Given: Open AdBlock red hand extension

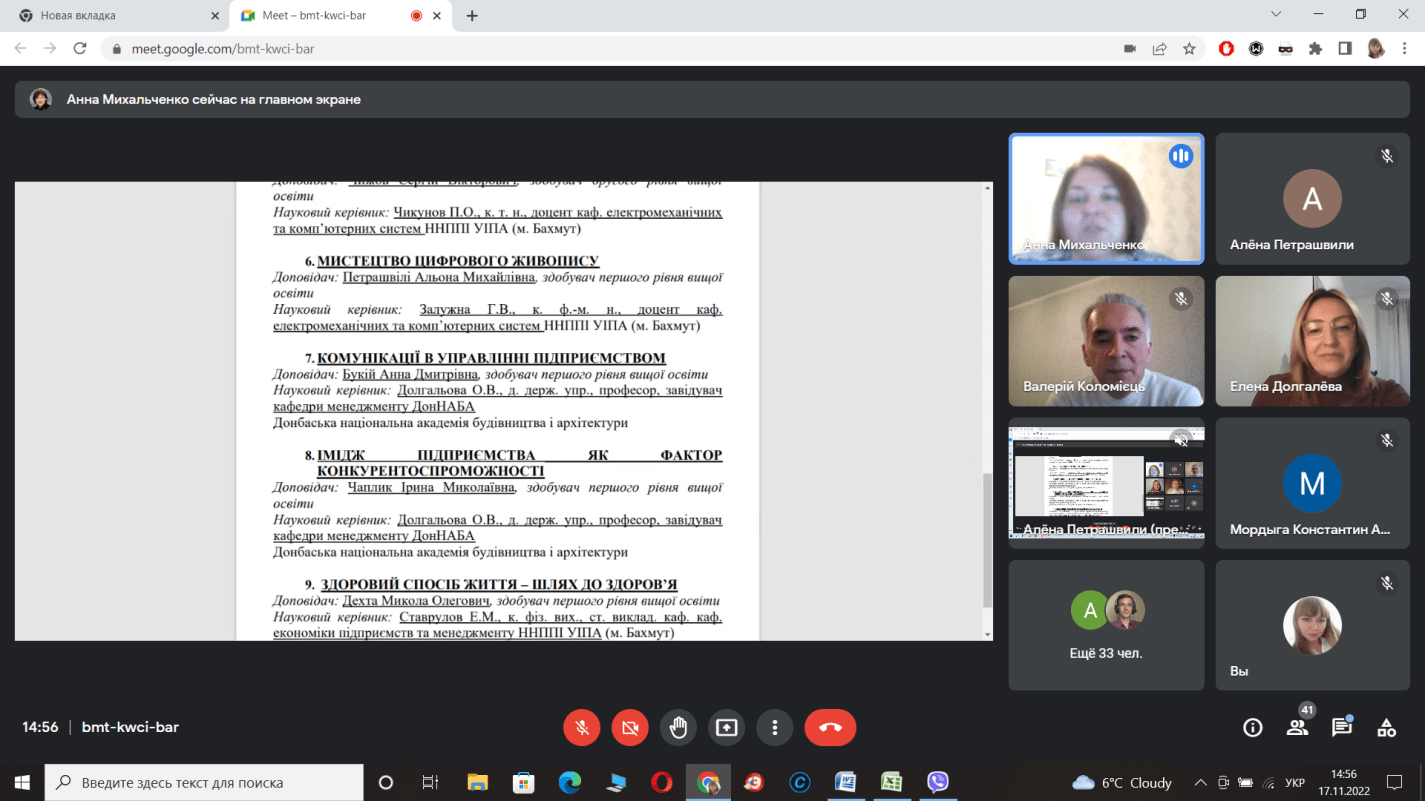Looking at the screenshot, I should 1226,48.
